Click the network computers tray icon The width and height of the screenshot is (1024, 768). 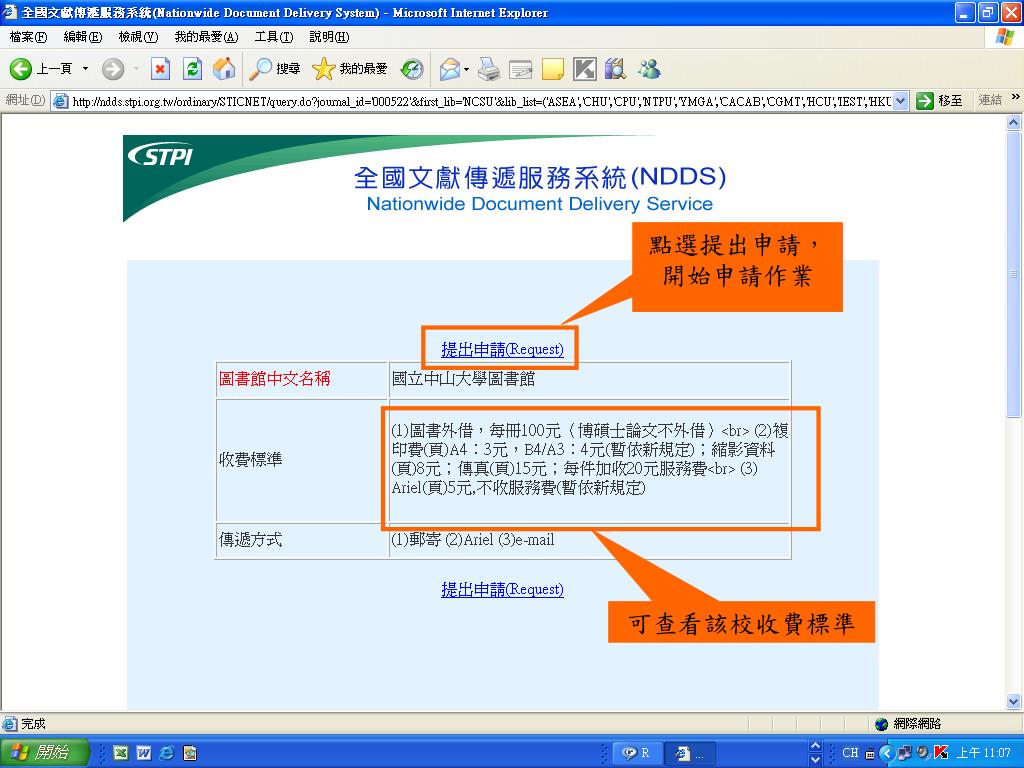point(905,753)
